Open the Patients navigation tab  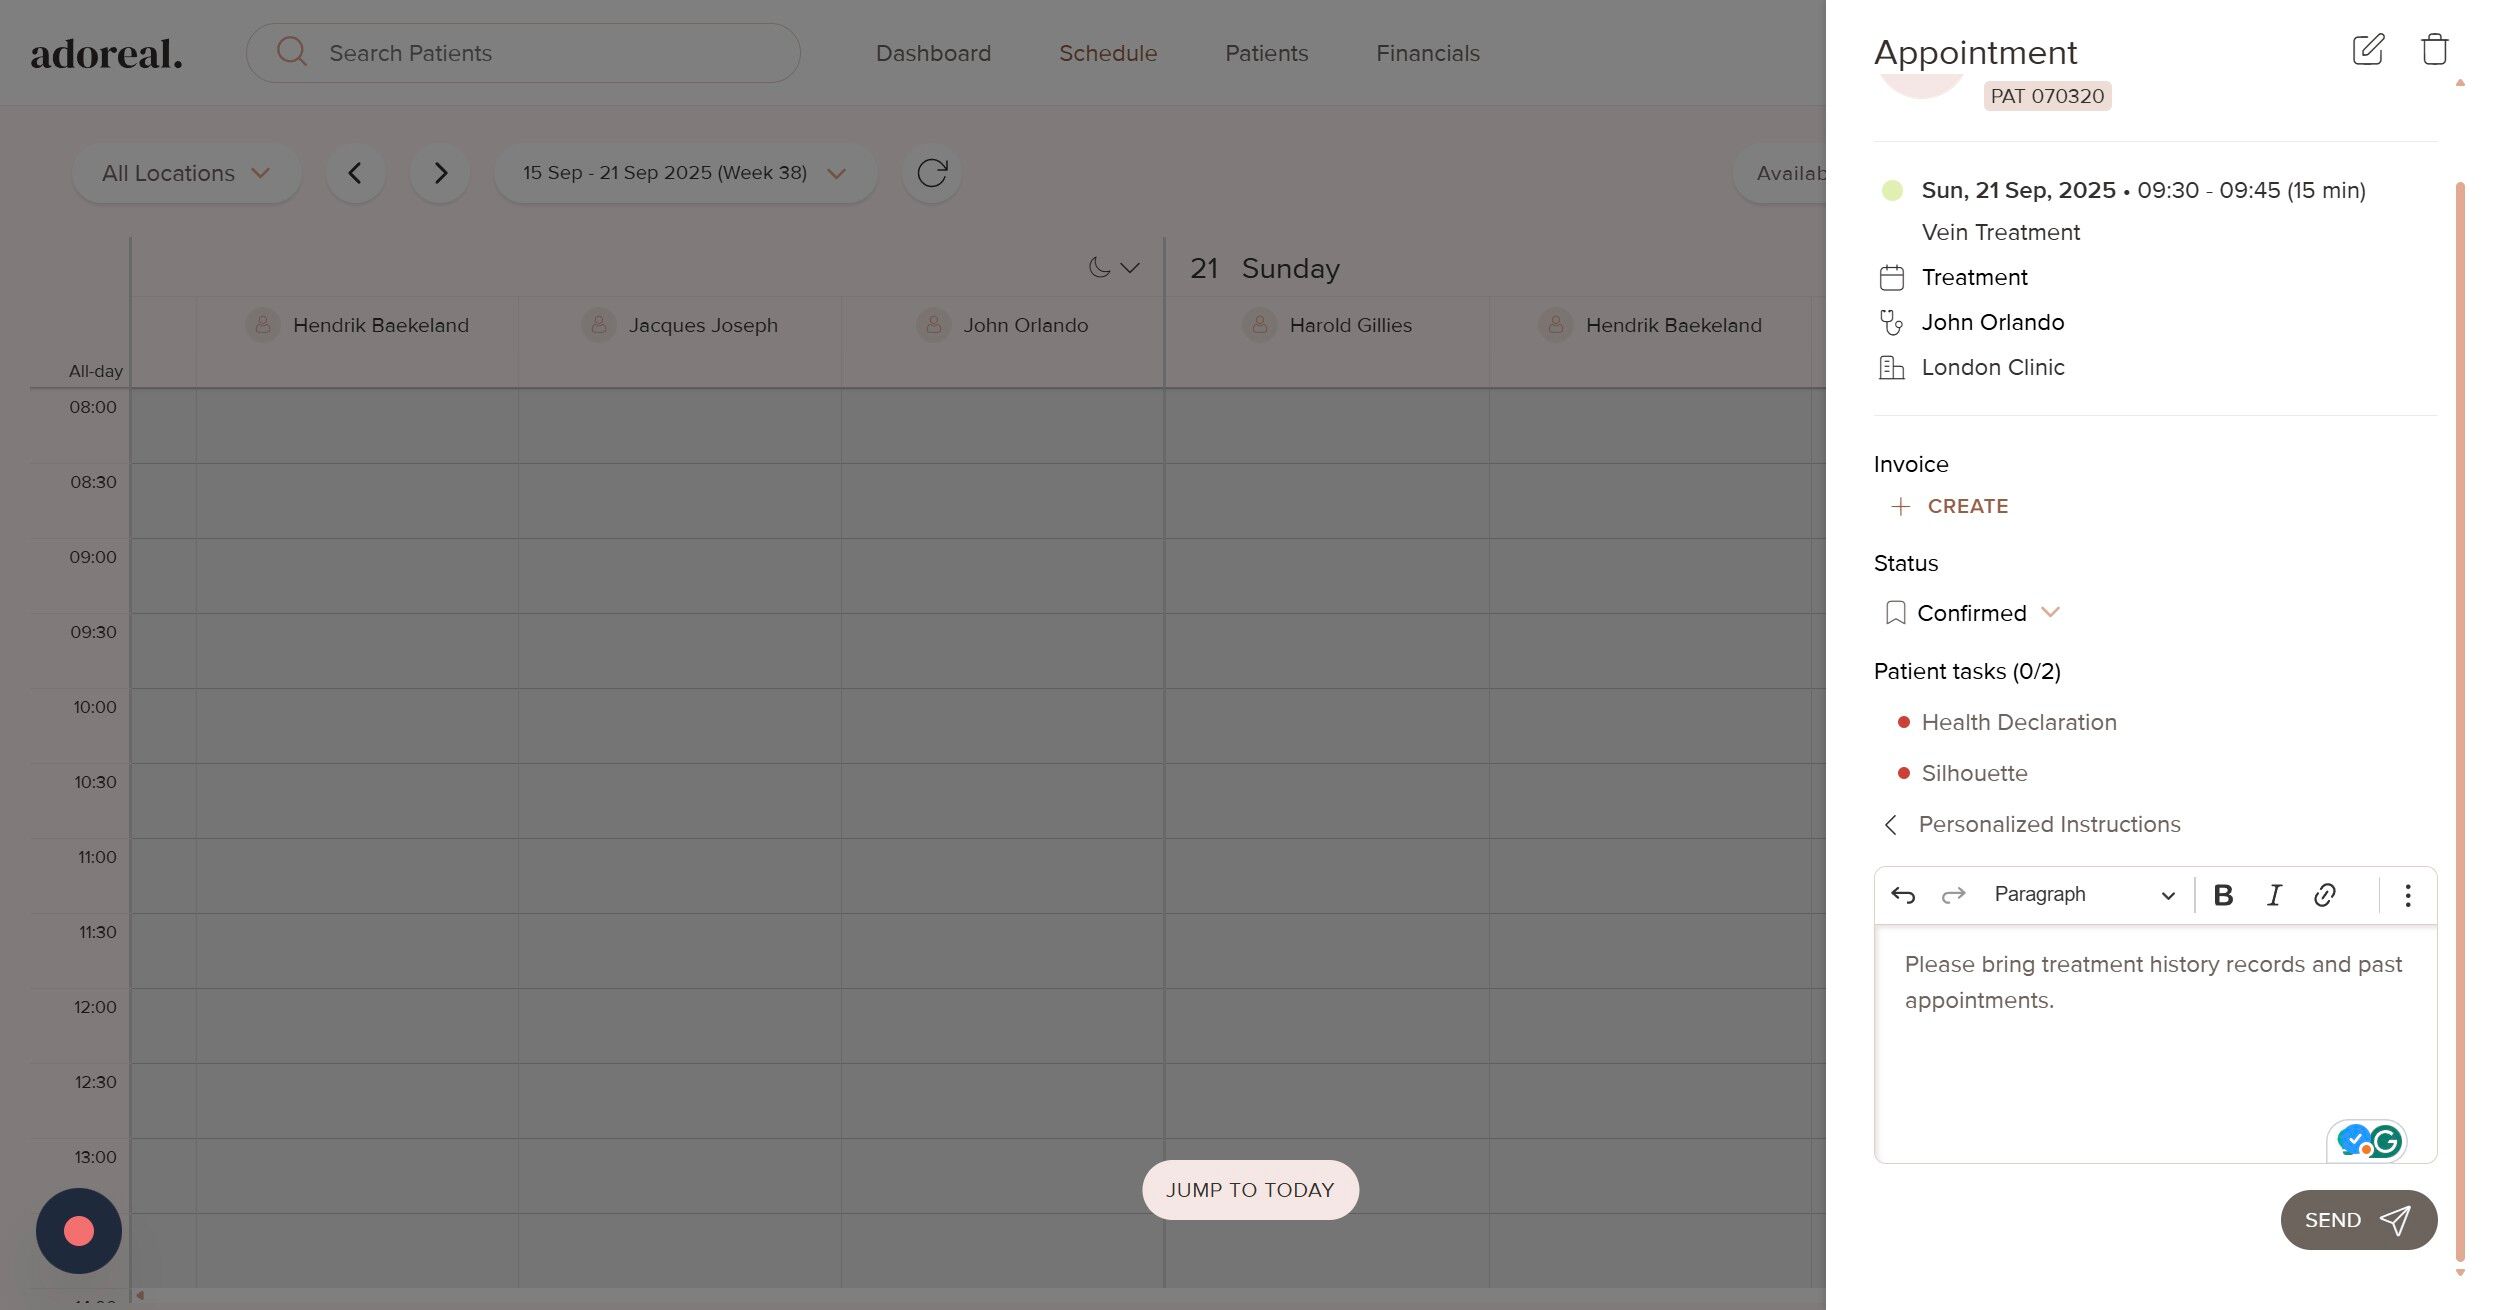(x=1266, y=53)
